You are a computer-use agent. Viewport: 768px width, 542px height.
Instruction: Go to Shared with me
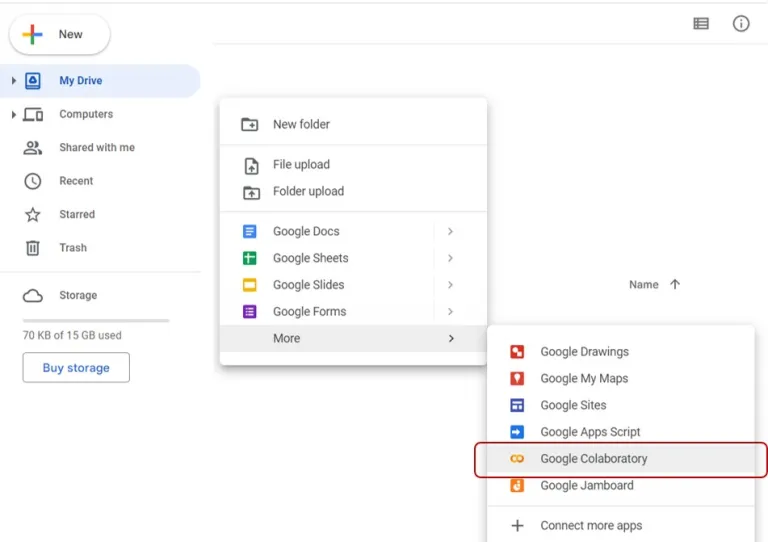tap(100, 148)
